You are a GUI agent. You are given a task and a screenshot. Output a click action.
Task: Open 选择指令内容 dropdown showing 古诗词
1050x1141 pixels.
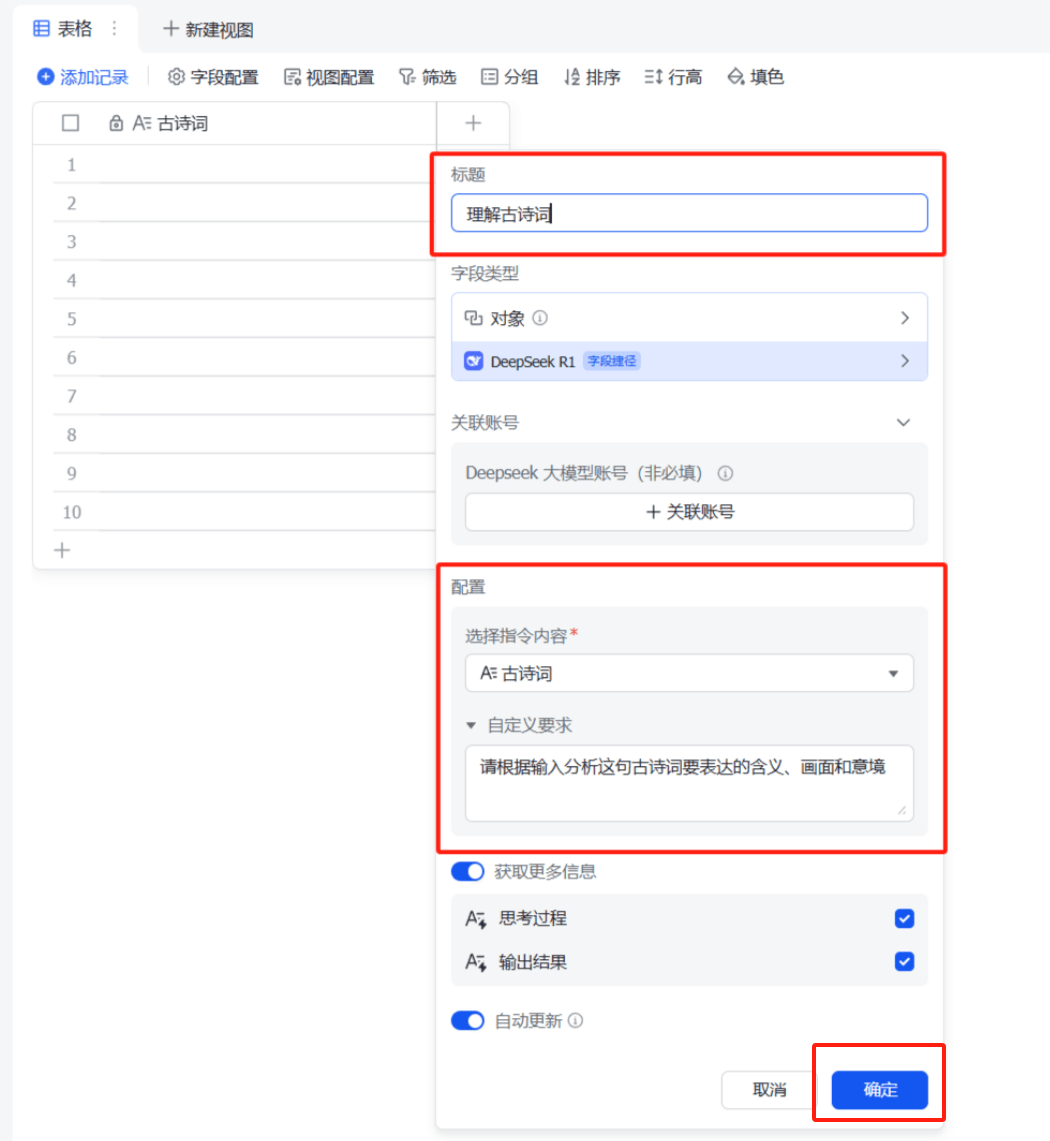(x=689, y=674)
